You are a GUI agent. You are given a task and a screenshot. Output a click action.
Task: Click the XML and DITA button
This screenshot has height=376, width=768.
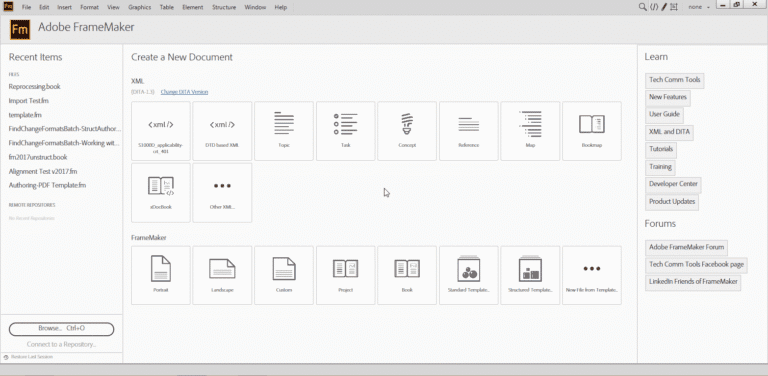pos(669,132)
